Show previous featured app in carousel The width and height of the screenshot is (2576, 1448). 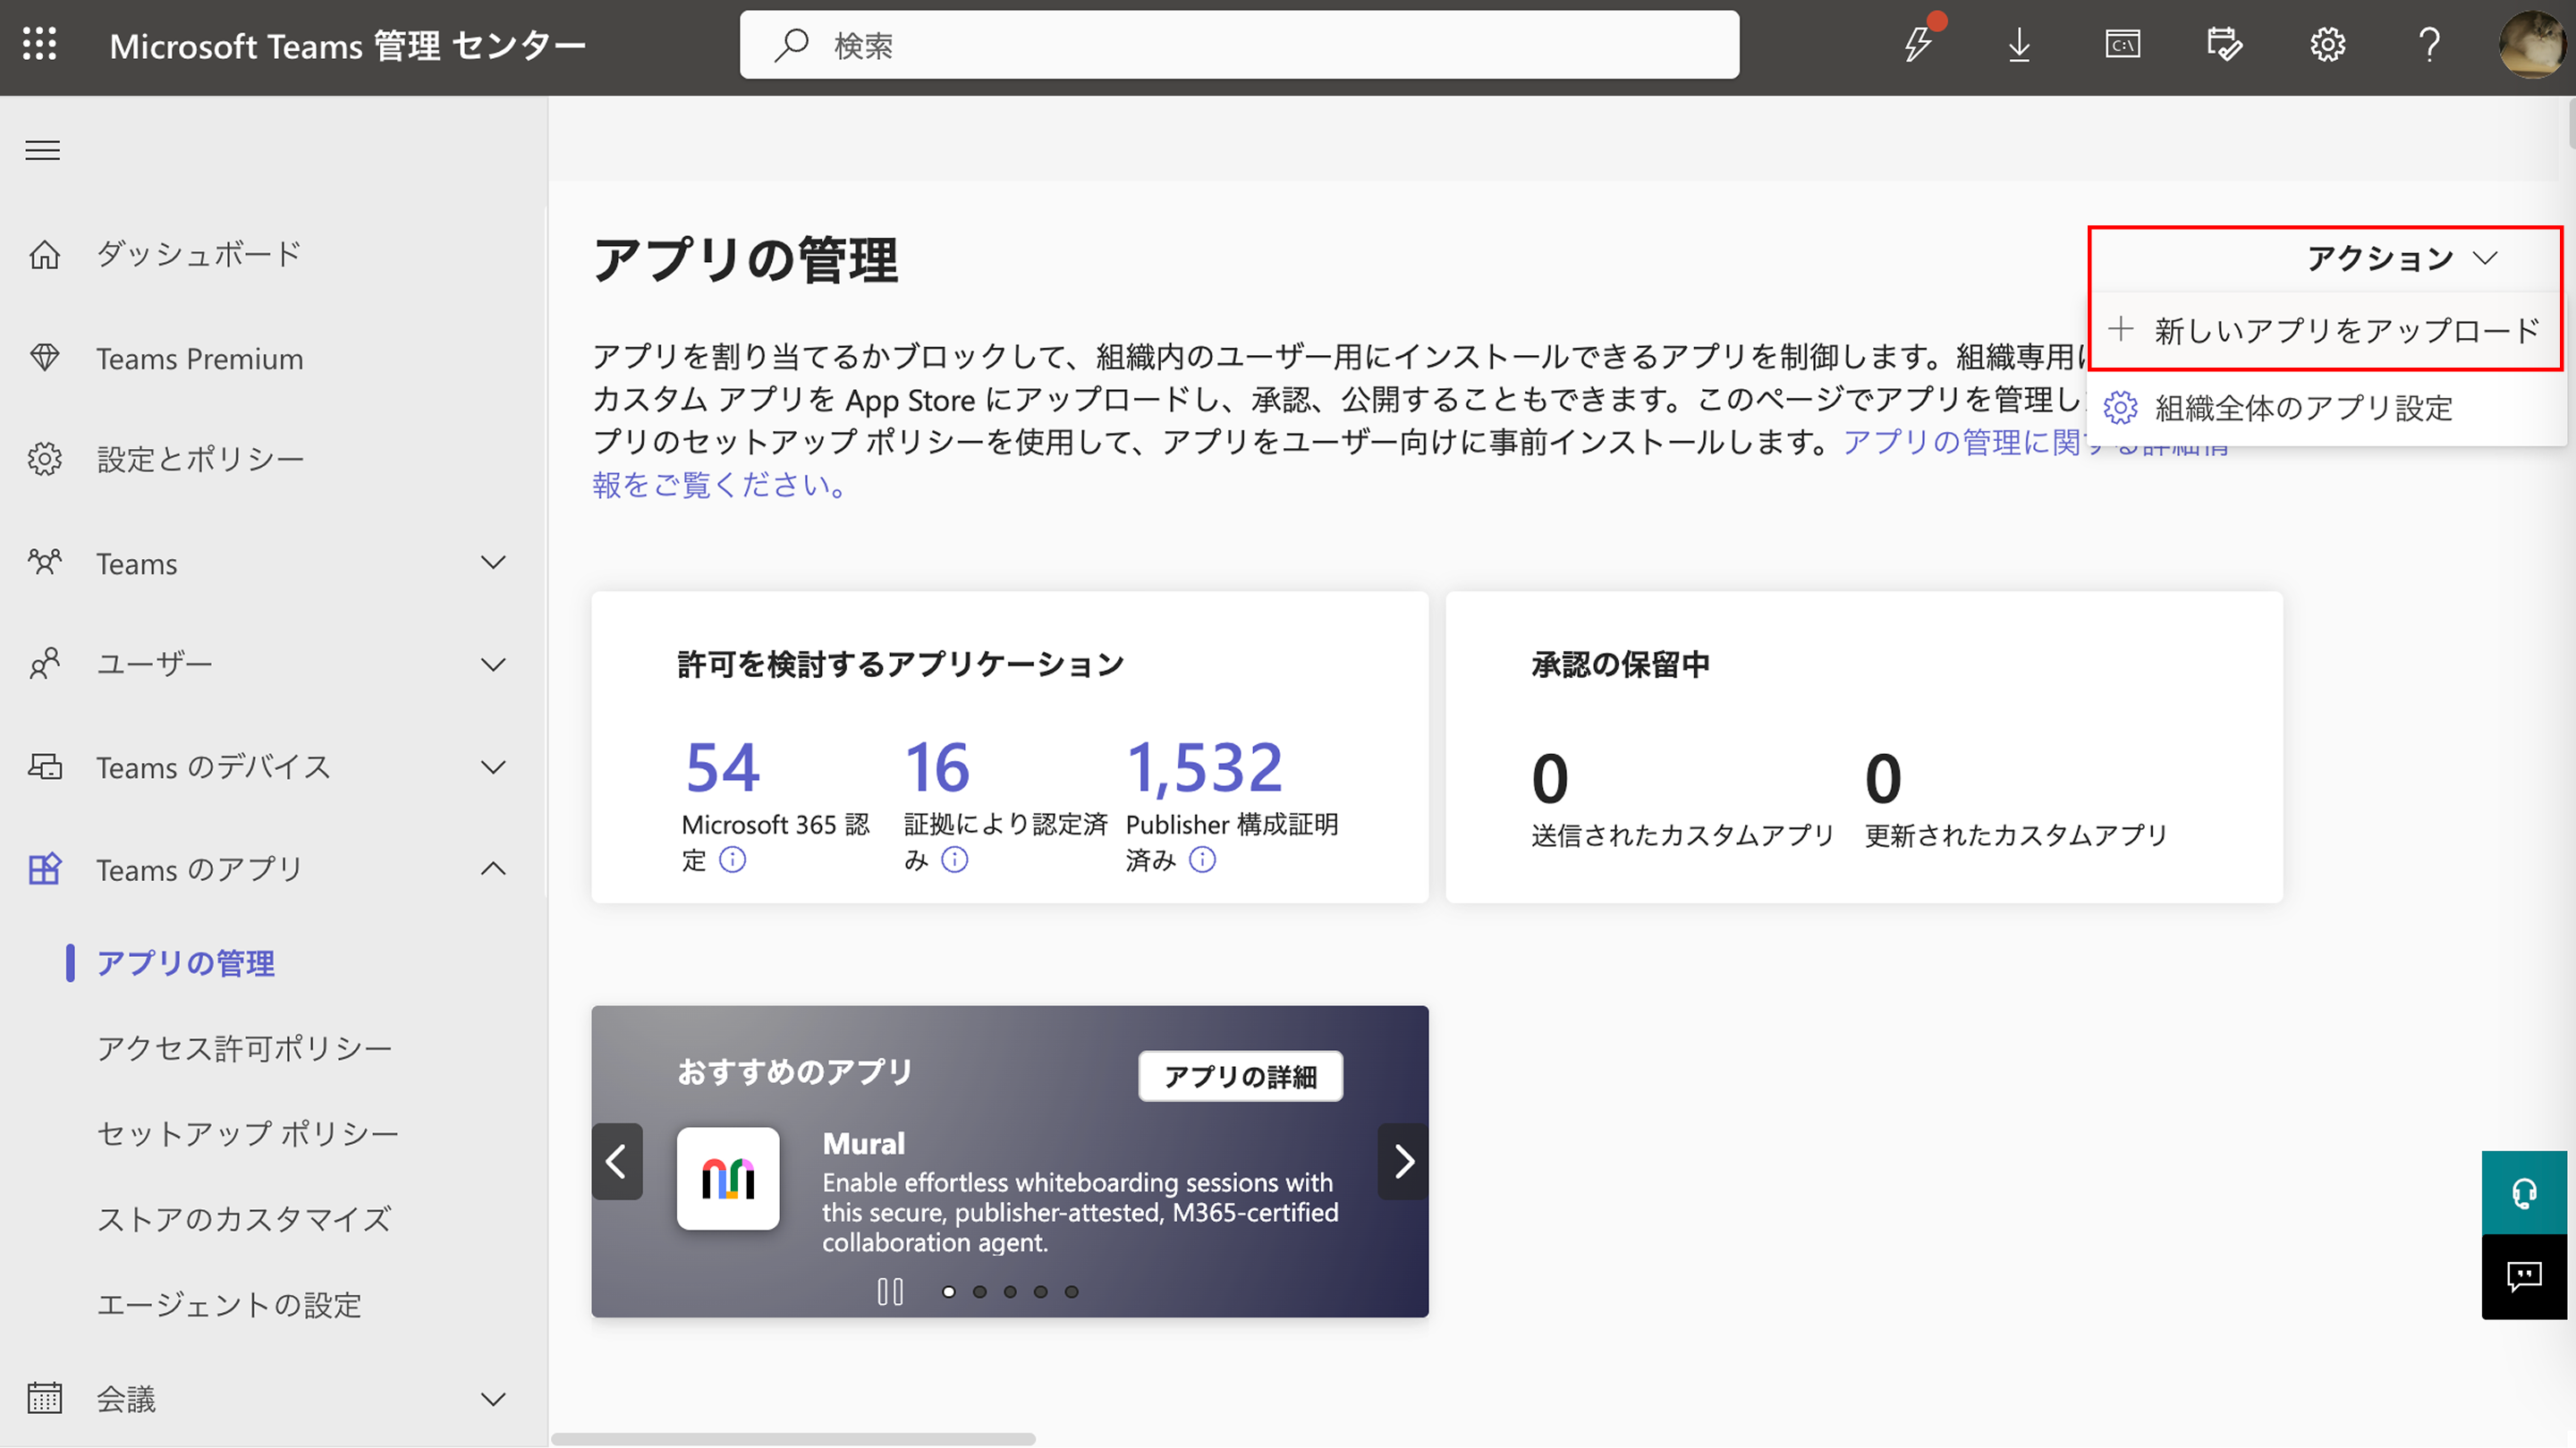coord(616,1161)
